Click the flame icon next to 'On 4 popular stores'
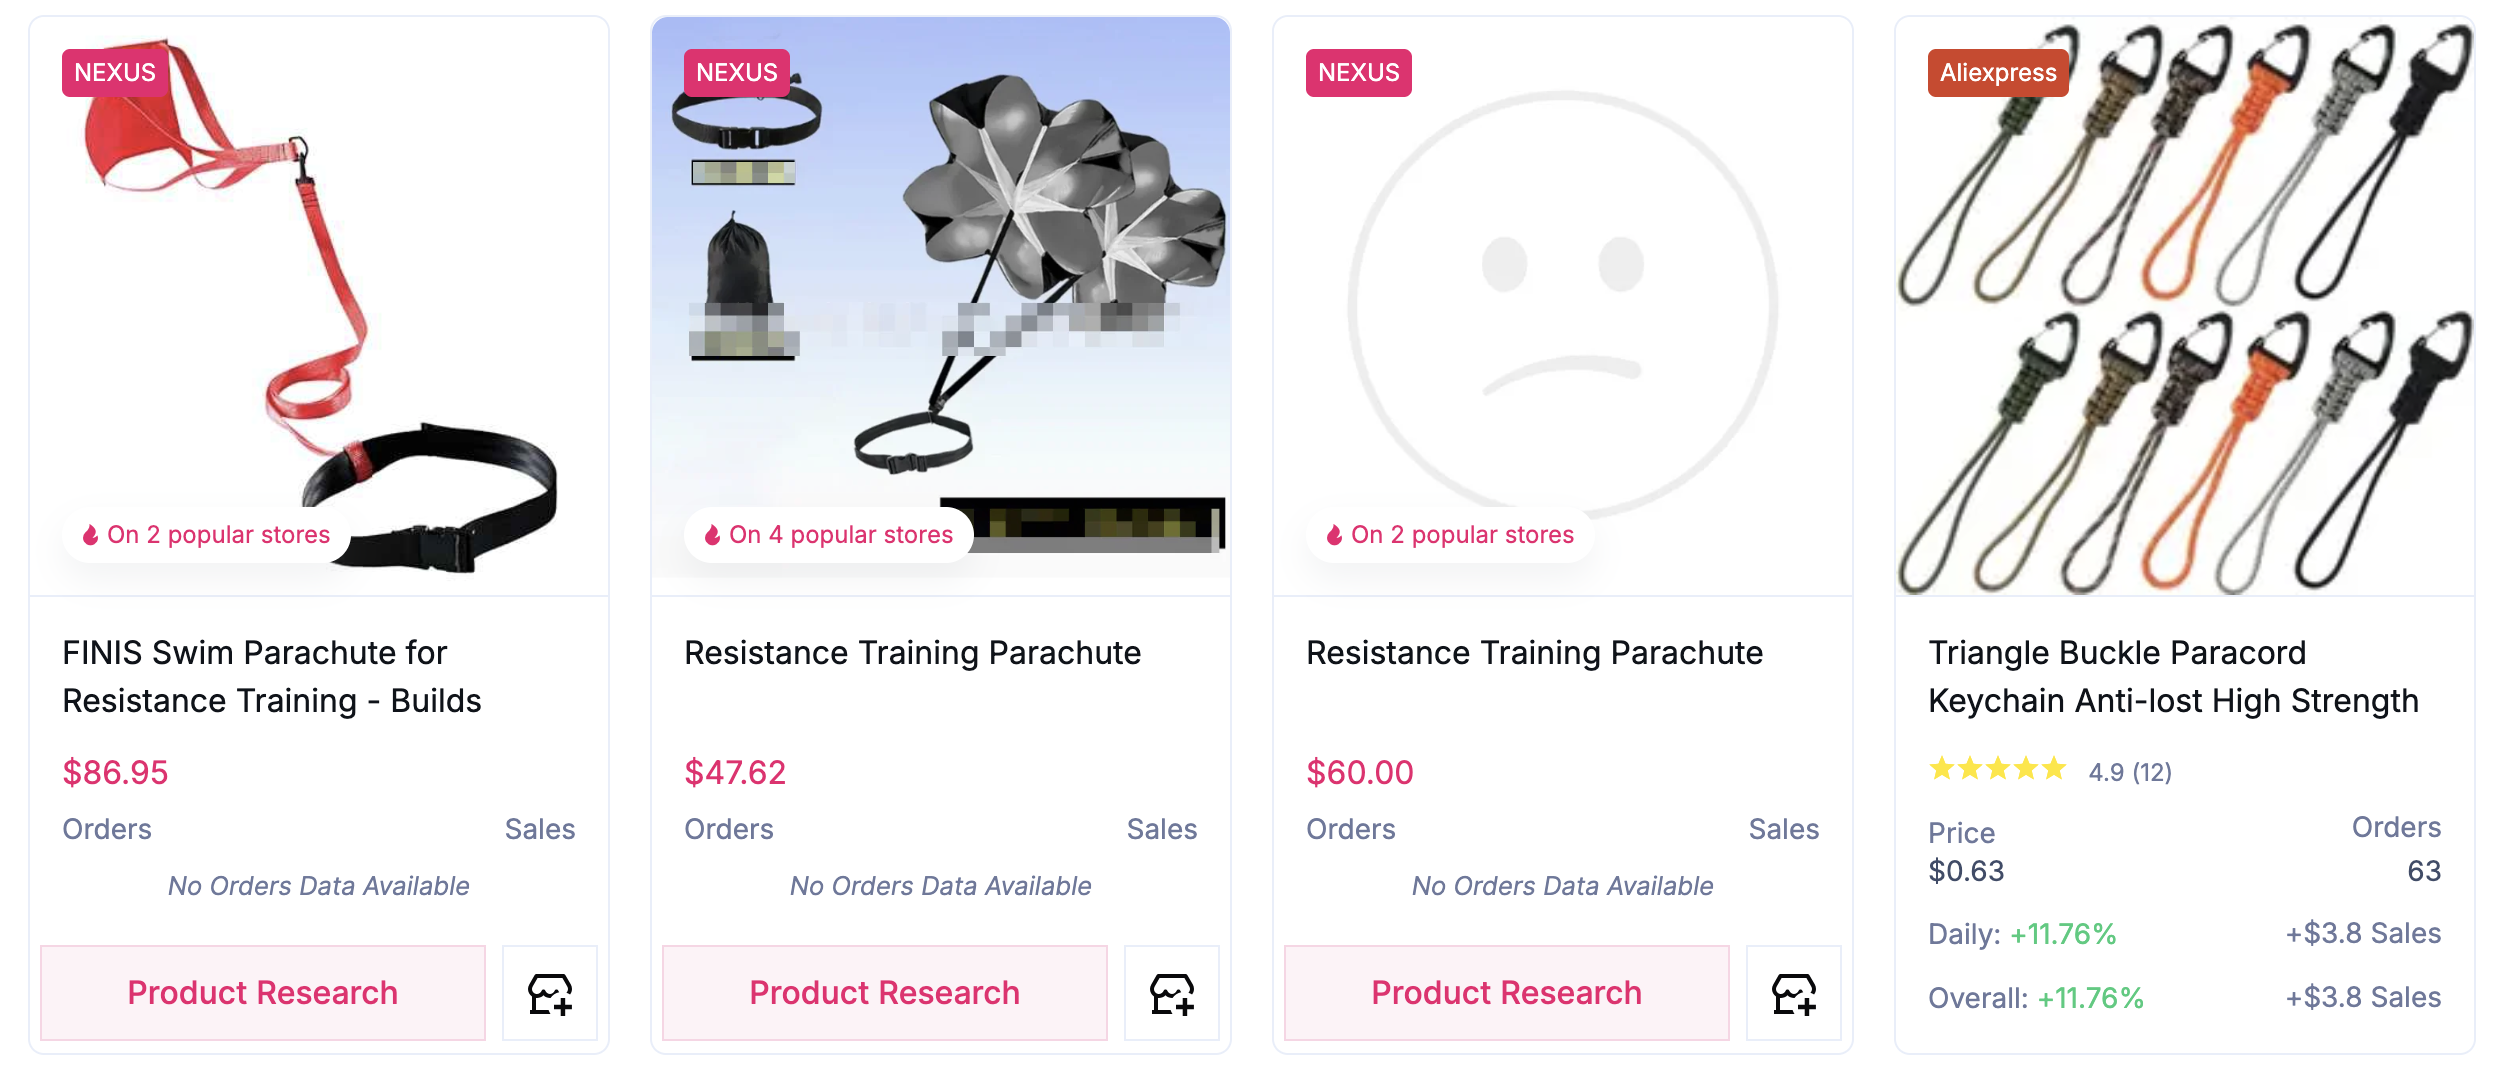The image size is (2506, 1070). (x=714, y=534)
